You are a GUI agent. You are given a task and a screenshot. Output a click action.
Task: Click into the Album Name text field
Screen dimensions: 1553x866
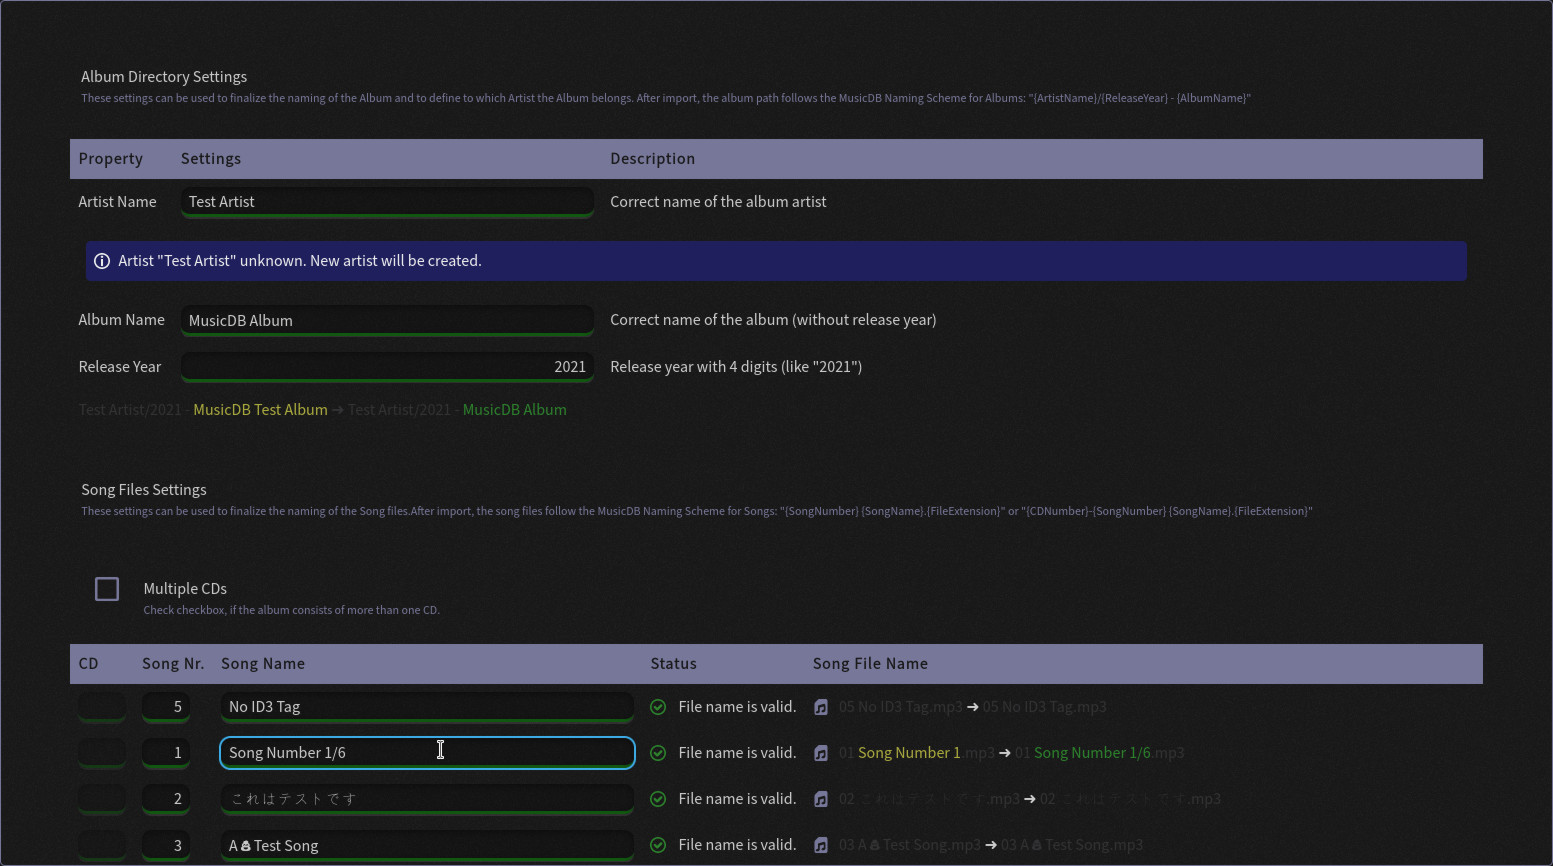pos(387,320)
